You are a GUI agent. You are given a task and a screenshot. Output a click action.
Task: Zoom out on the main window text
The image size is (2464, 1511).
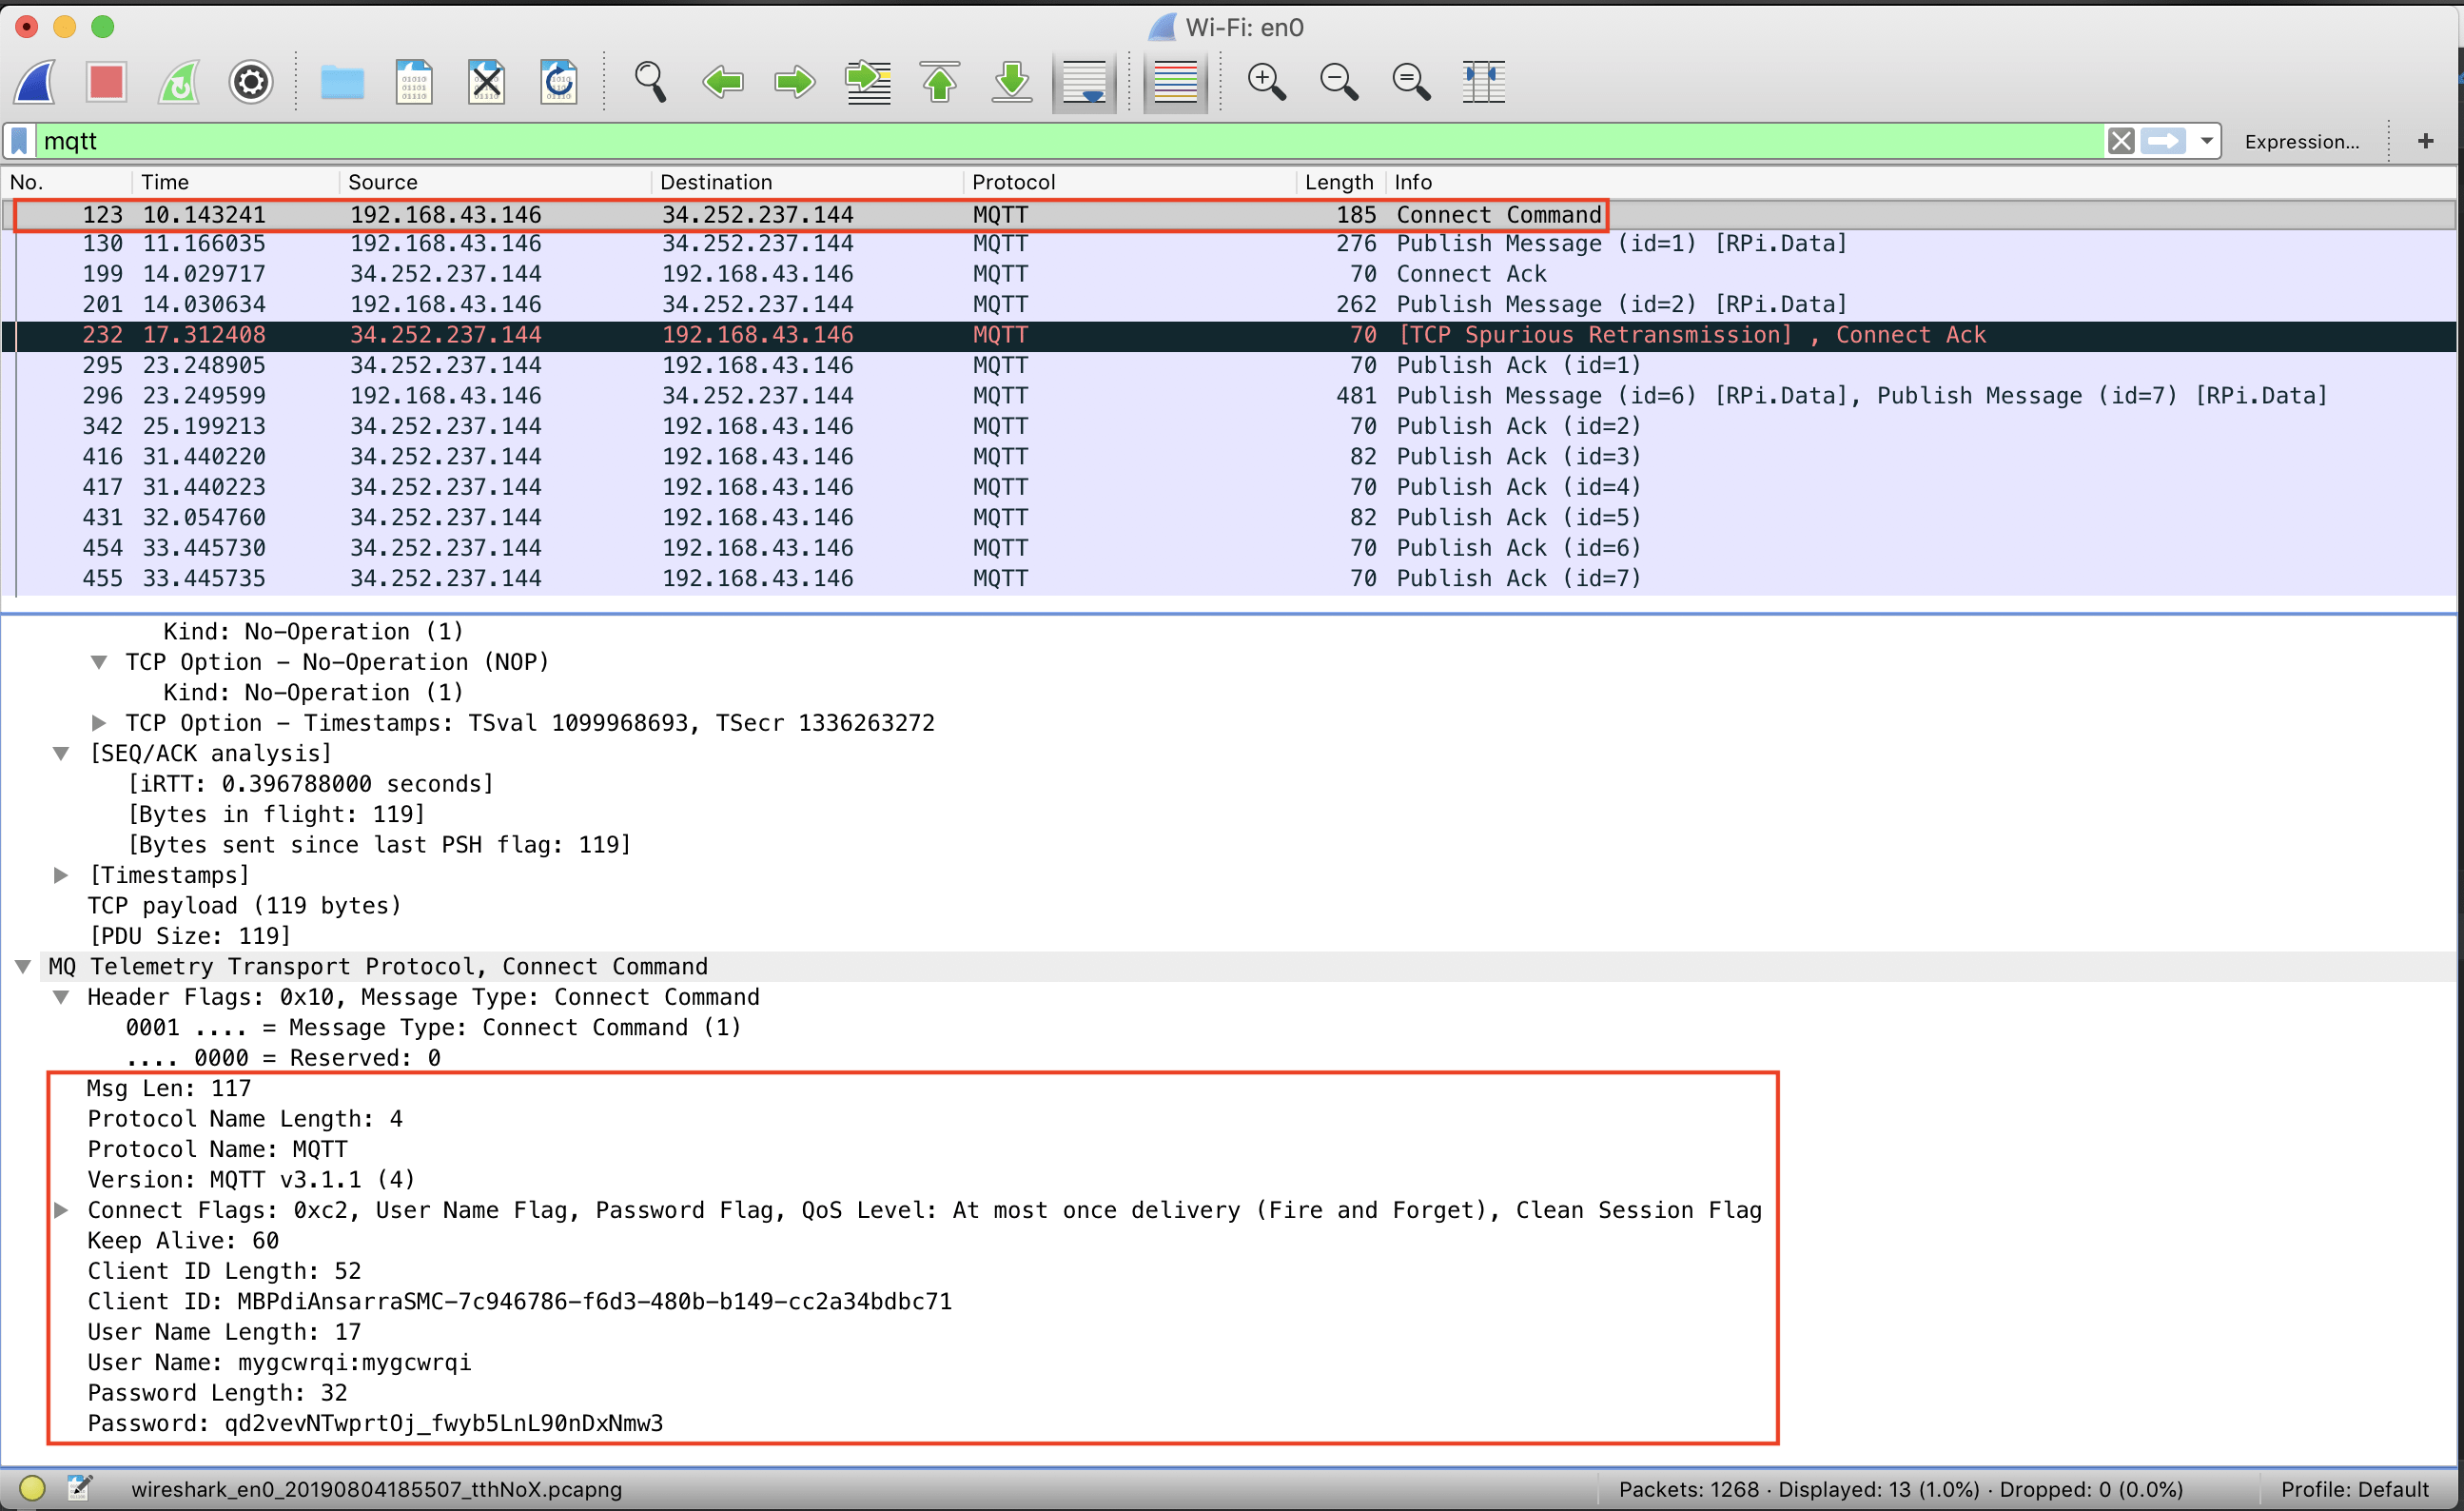pyautogui.click(x=1339, y=81)
